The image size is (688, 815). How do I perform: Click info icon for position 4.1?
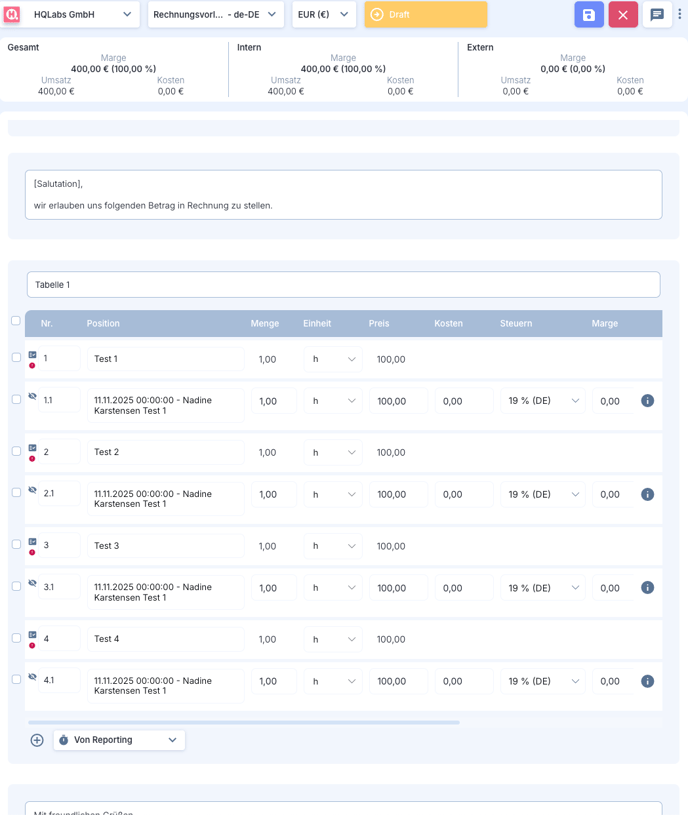pyautogui.click(x=647, y=681)
